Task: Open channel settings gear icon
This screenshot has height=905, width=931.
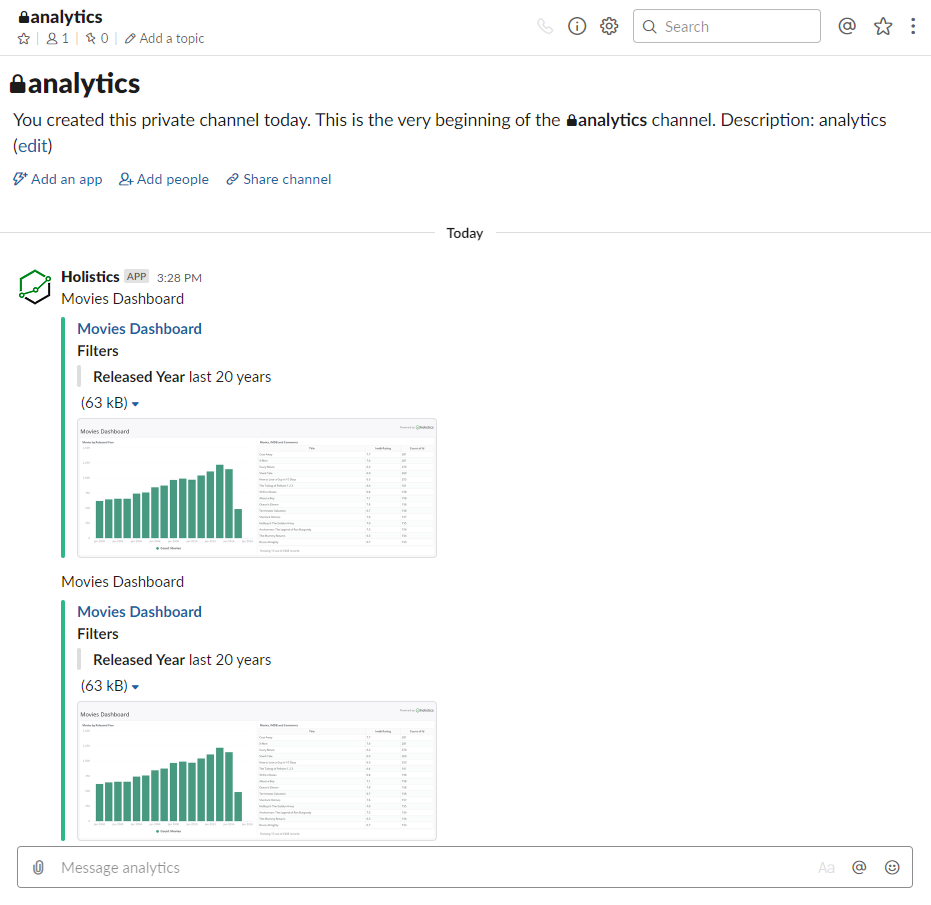Action: click(609, 27)
